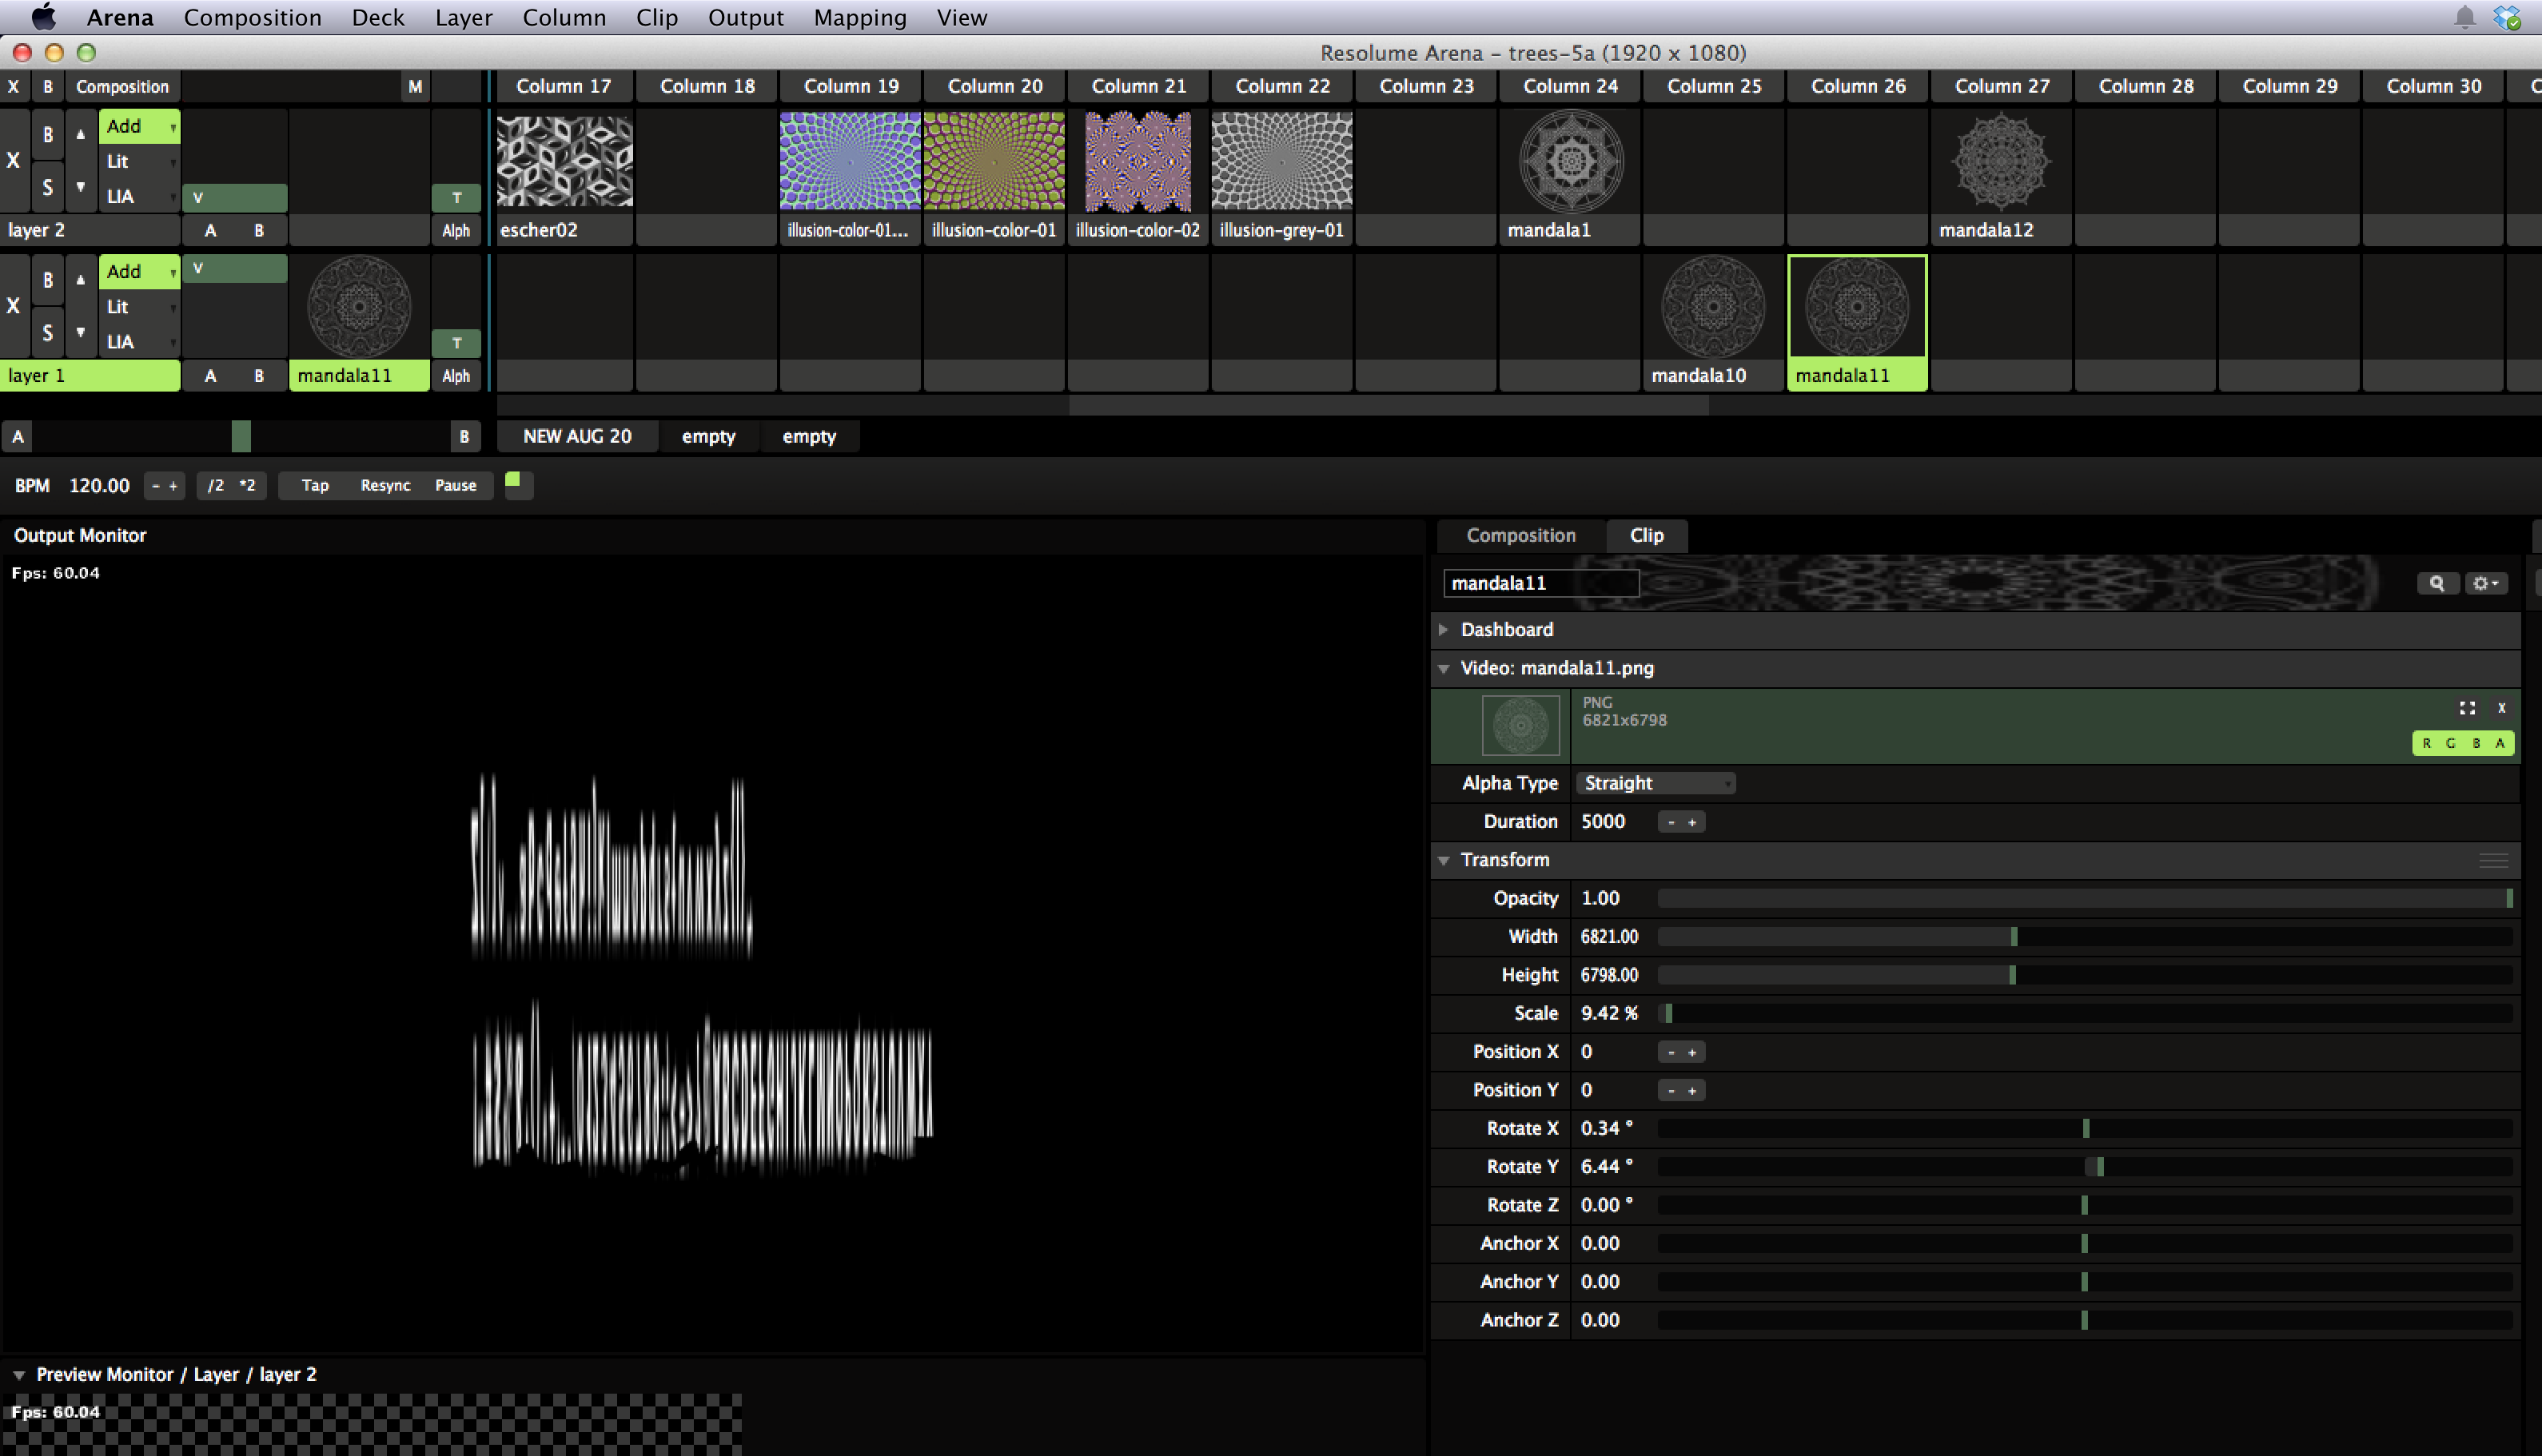Move layer 2 up with the up arrow
The image size is (2542, 1456).
point(81,134)
